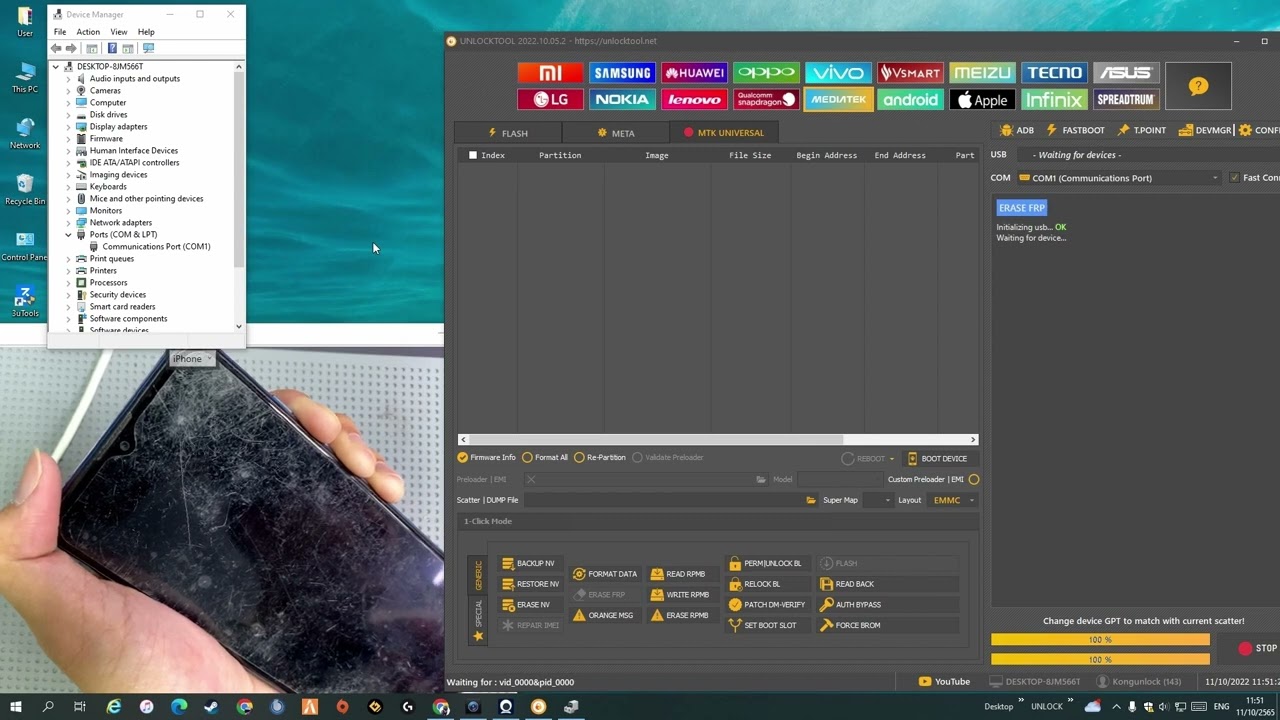Select the Apple brand icon
Image resolution: width=1280 pixels, height=720 pixels.
(x=982, y=99)
